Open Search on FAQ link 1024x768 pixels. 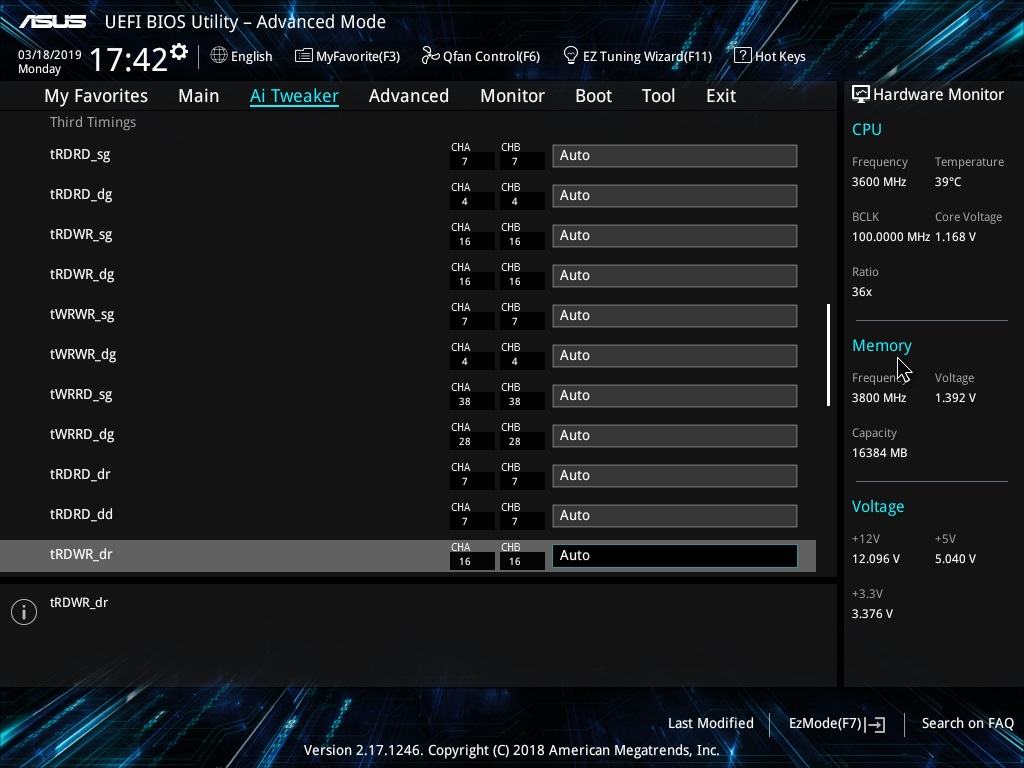[x=967, y=723]
